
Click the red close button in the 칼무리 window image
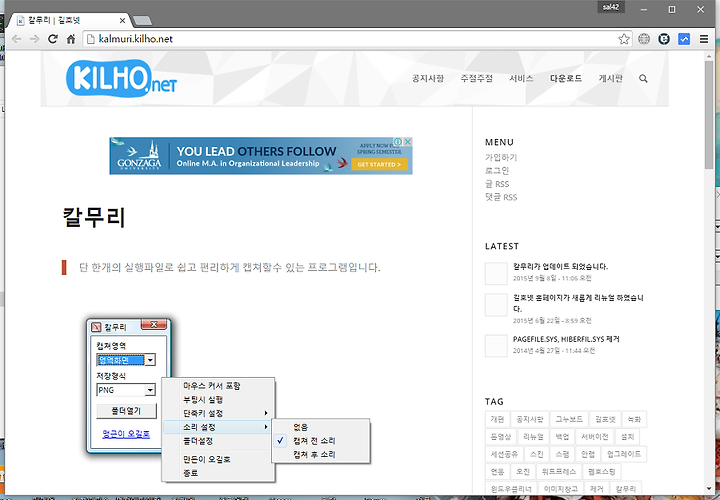click(154, 324)
